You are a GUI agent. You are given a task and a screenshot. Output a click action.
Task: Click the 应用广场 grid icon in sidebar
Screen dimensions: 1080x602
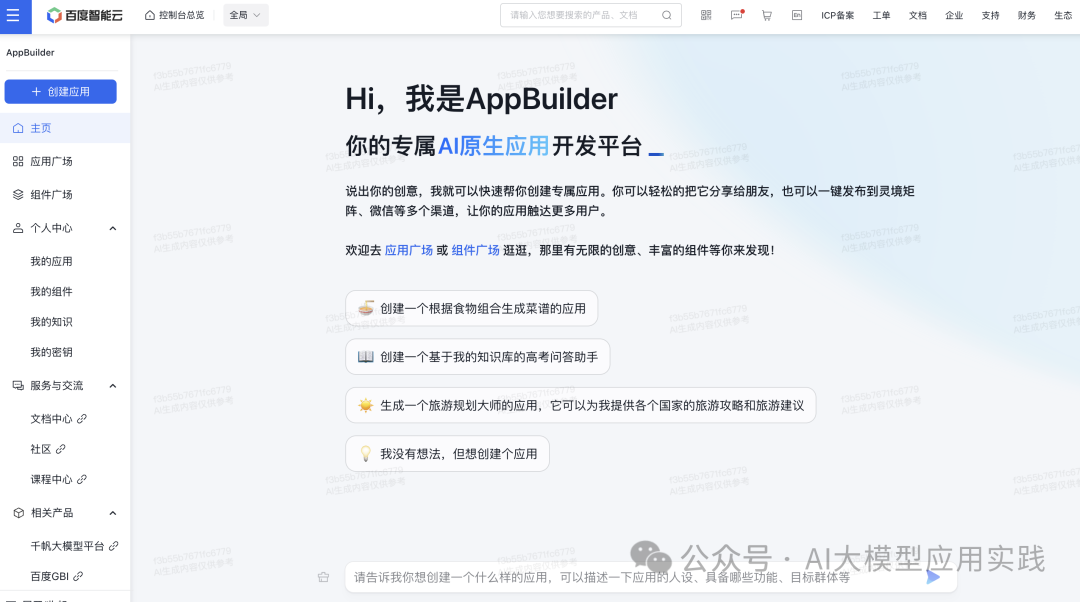(x=18, y=161)
